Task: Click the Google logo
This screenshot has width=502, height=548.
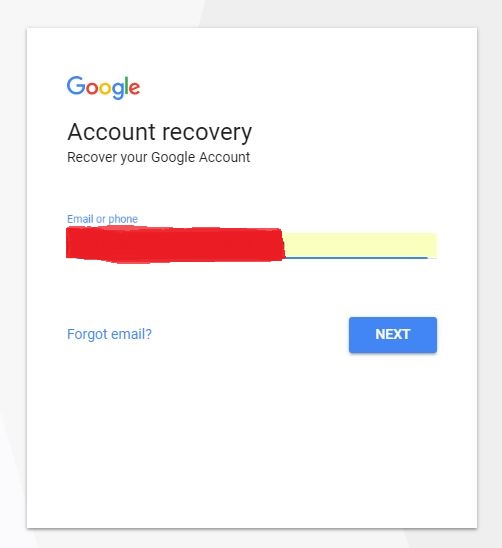Action: tap(103, 87)
